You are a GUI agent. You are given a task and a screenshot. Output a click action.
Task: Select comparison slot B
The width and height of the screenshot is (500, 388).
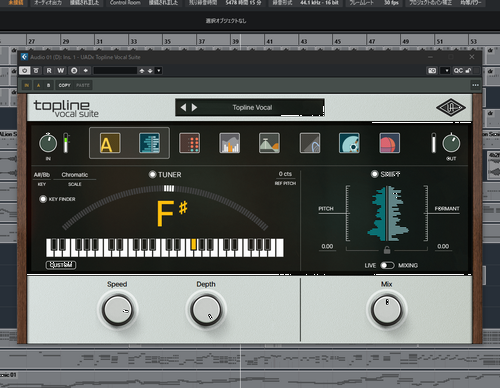tap(48, 85)
